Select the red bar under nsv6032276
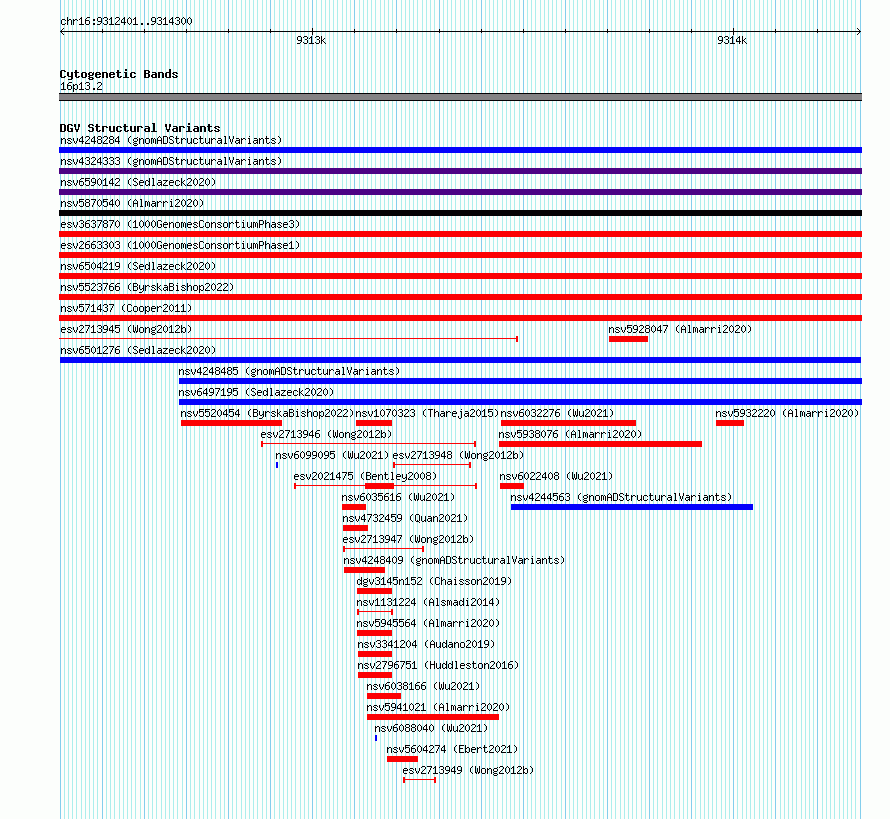The image size is (890, 819). [568, 423]
